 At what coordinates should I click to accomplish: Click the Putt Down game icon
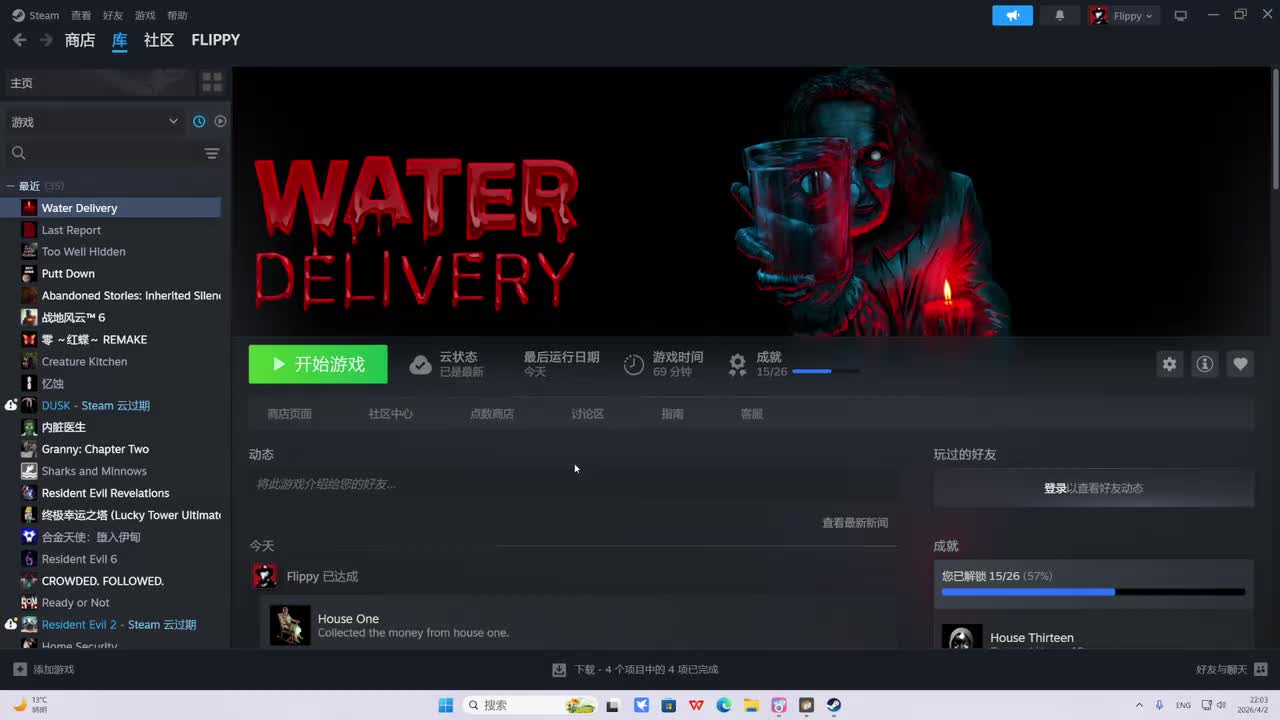pyautogui.click(x=29, y=274)
